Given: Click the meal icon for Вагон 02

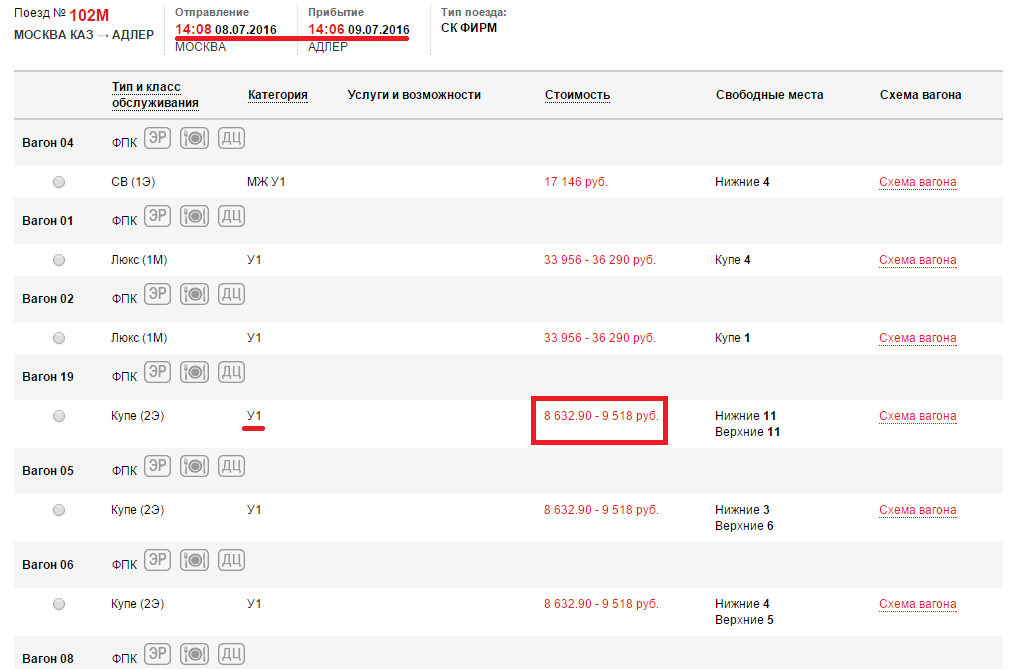Looking at the screenshot, I should [x=194, y=295].
